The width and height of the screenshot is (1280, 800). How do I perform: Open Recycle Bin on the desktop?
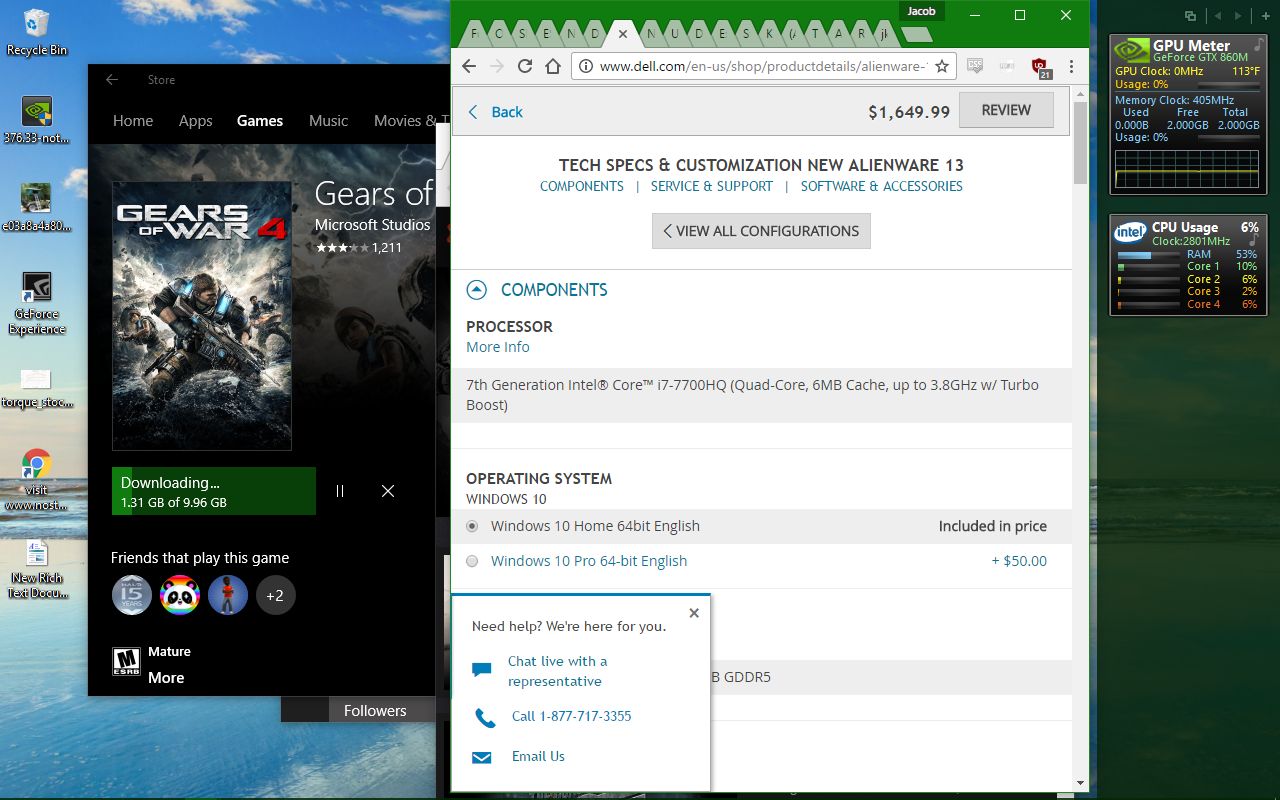point(36,28)
